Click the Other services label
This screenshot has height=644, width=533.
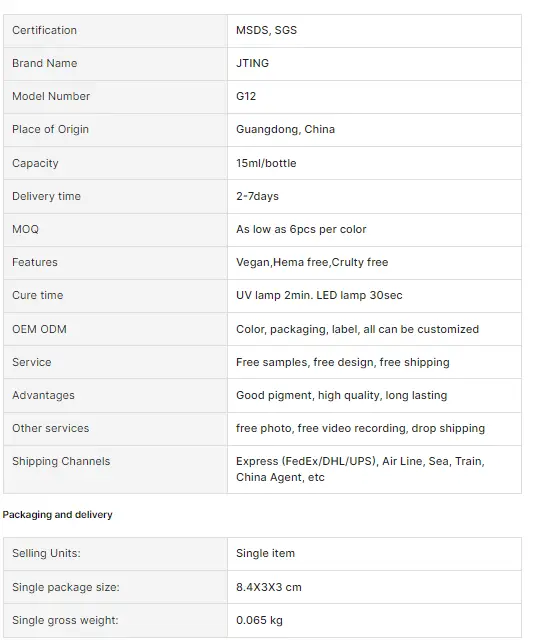pos(51,428)
